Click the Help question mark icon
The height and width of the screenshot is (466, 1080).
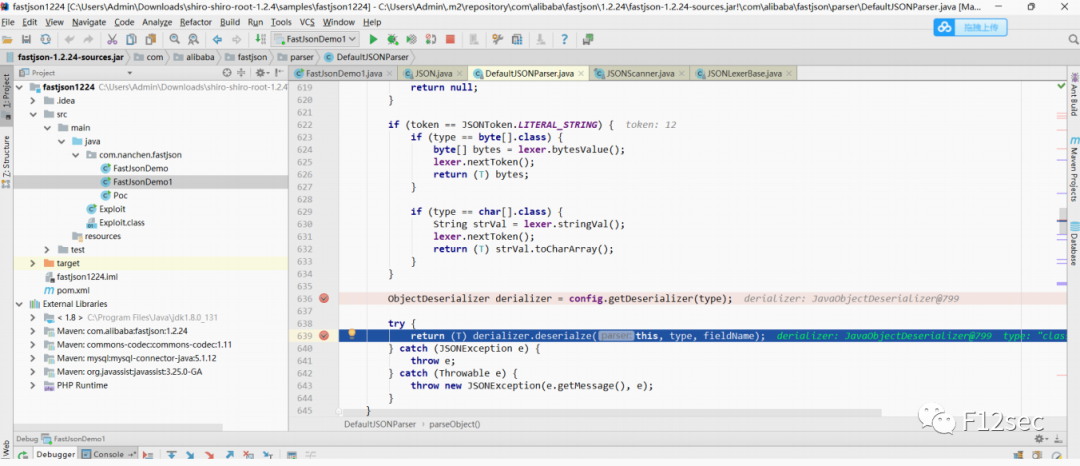(564, 39)
